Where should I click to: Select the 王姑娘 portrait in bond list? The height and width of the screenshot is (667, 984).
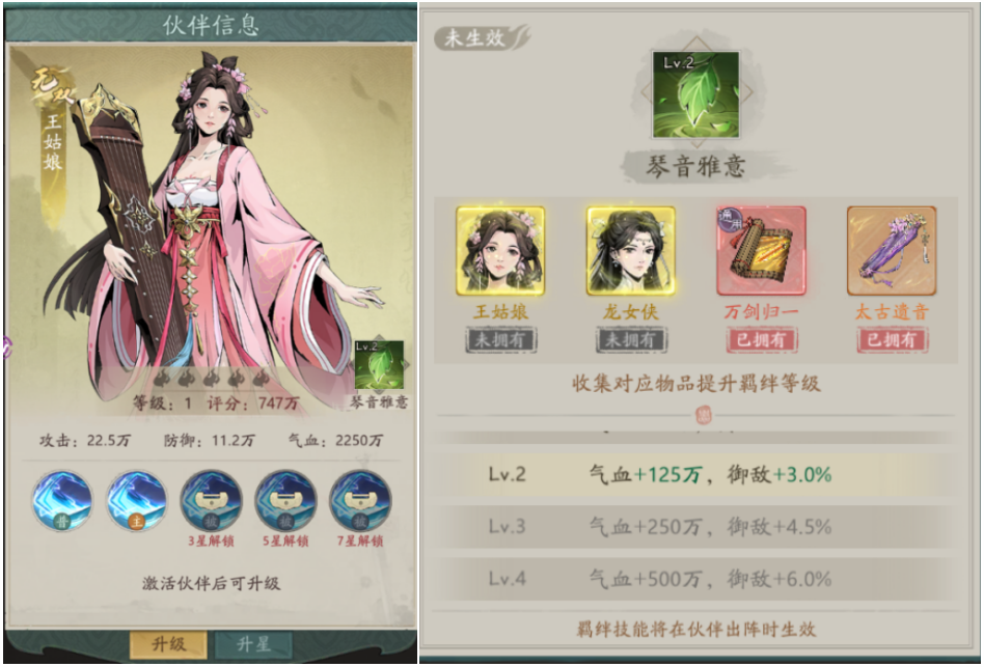(x=500, y=251)
